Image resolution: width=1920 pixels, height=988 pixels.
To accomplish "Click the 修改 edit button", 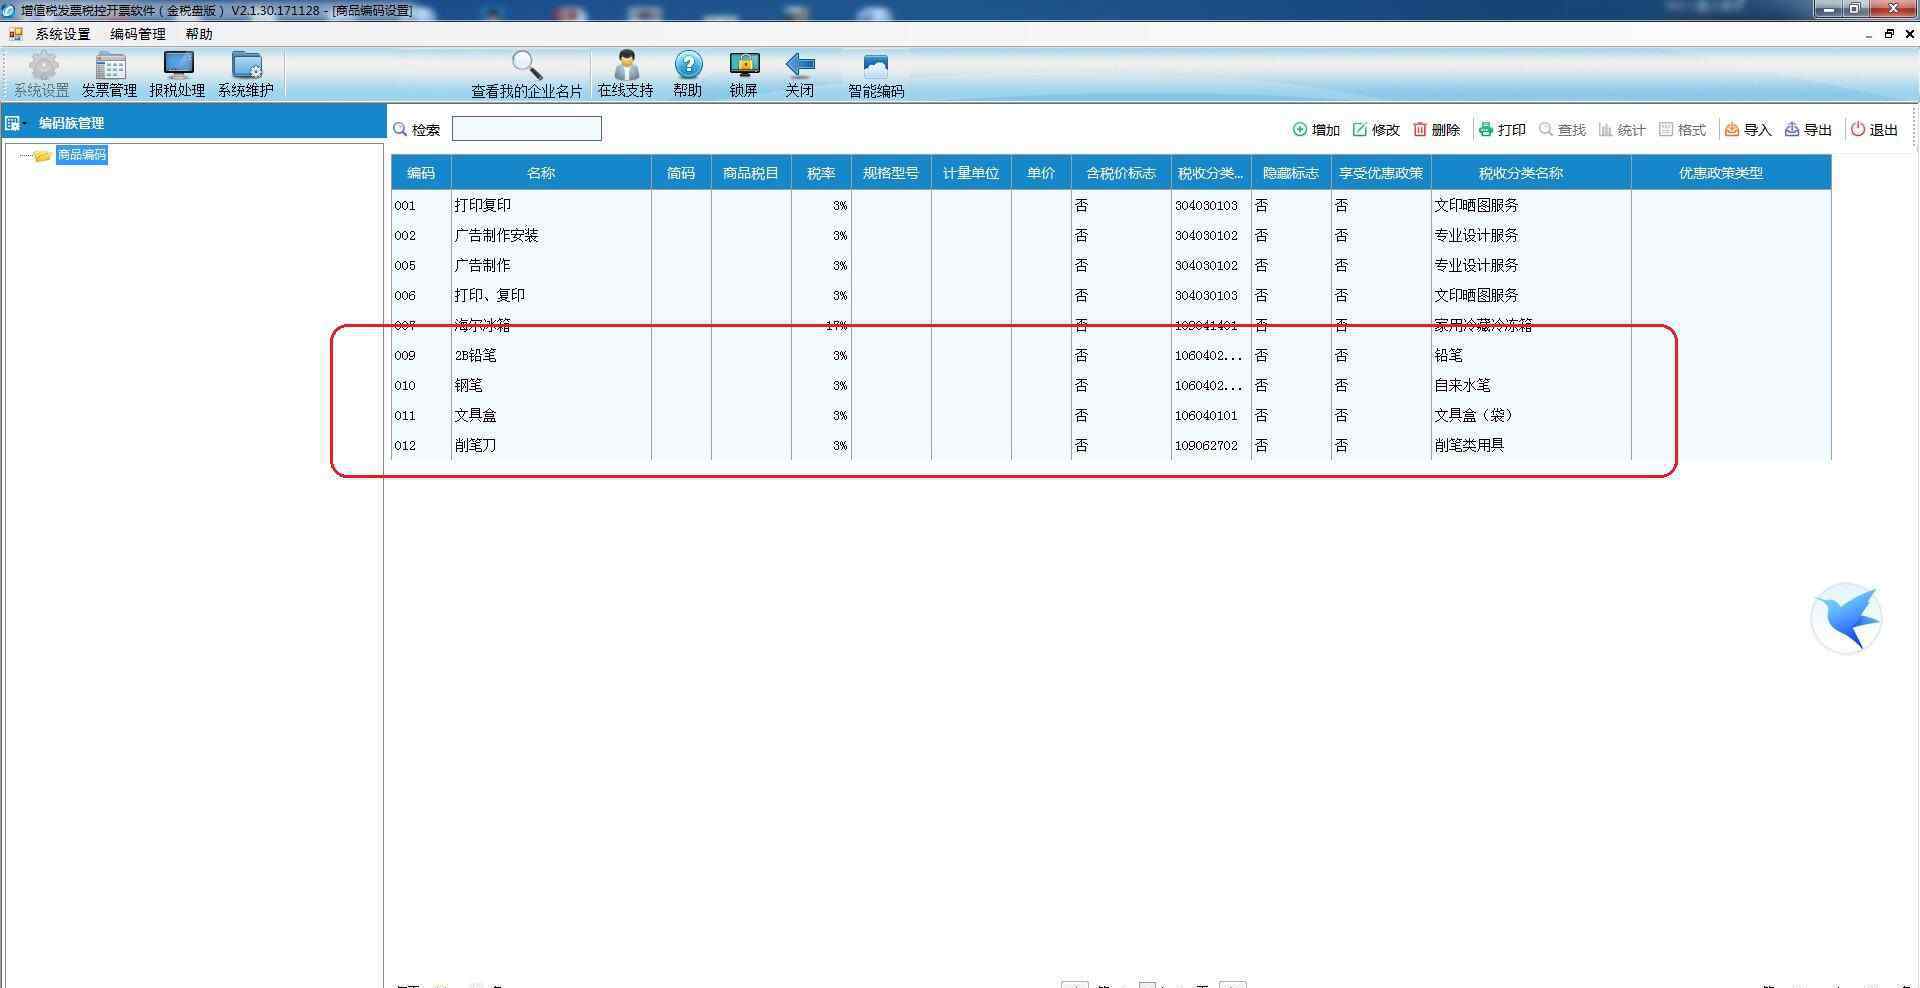I will (x=1376, y=130).
